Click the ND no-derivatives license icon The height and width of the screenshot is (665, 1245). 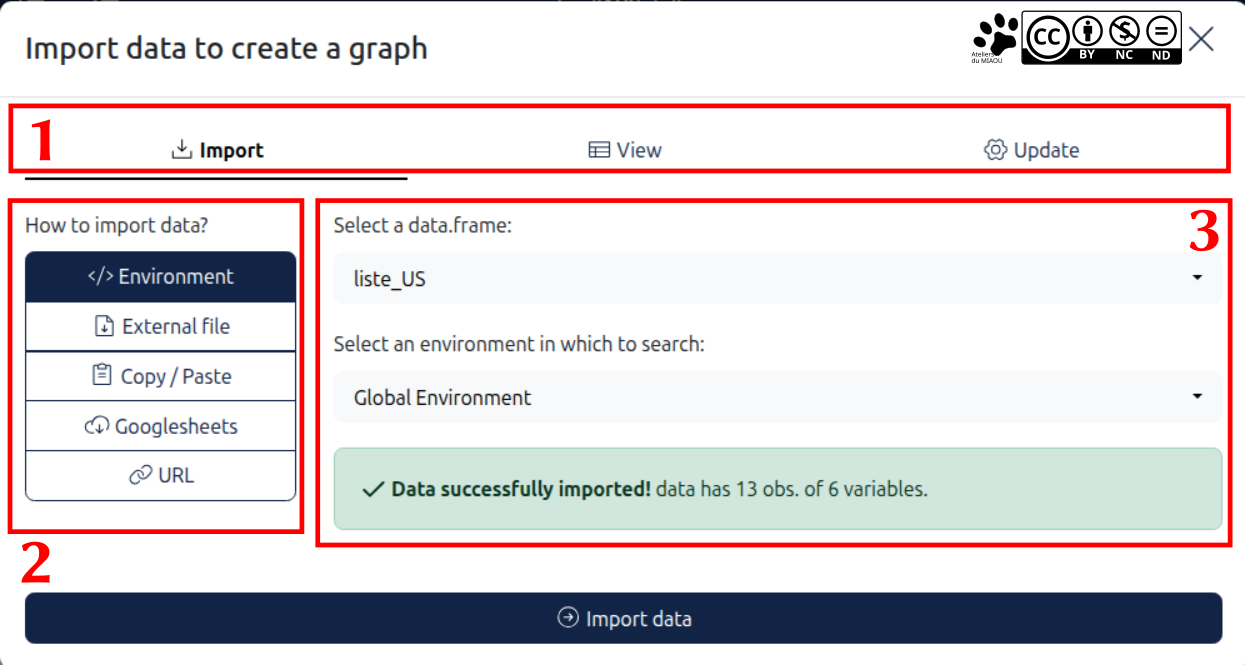(x=1160, y=37)
